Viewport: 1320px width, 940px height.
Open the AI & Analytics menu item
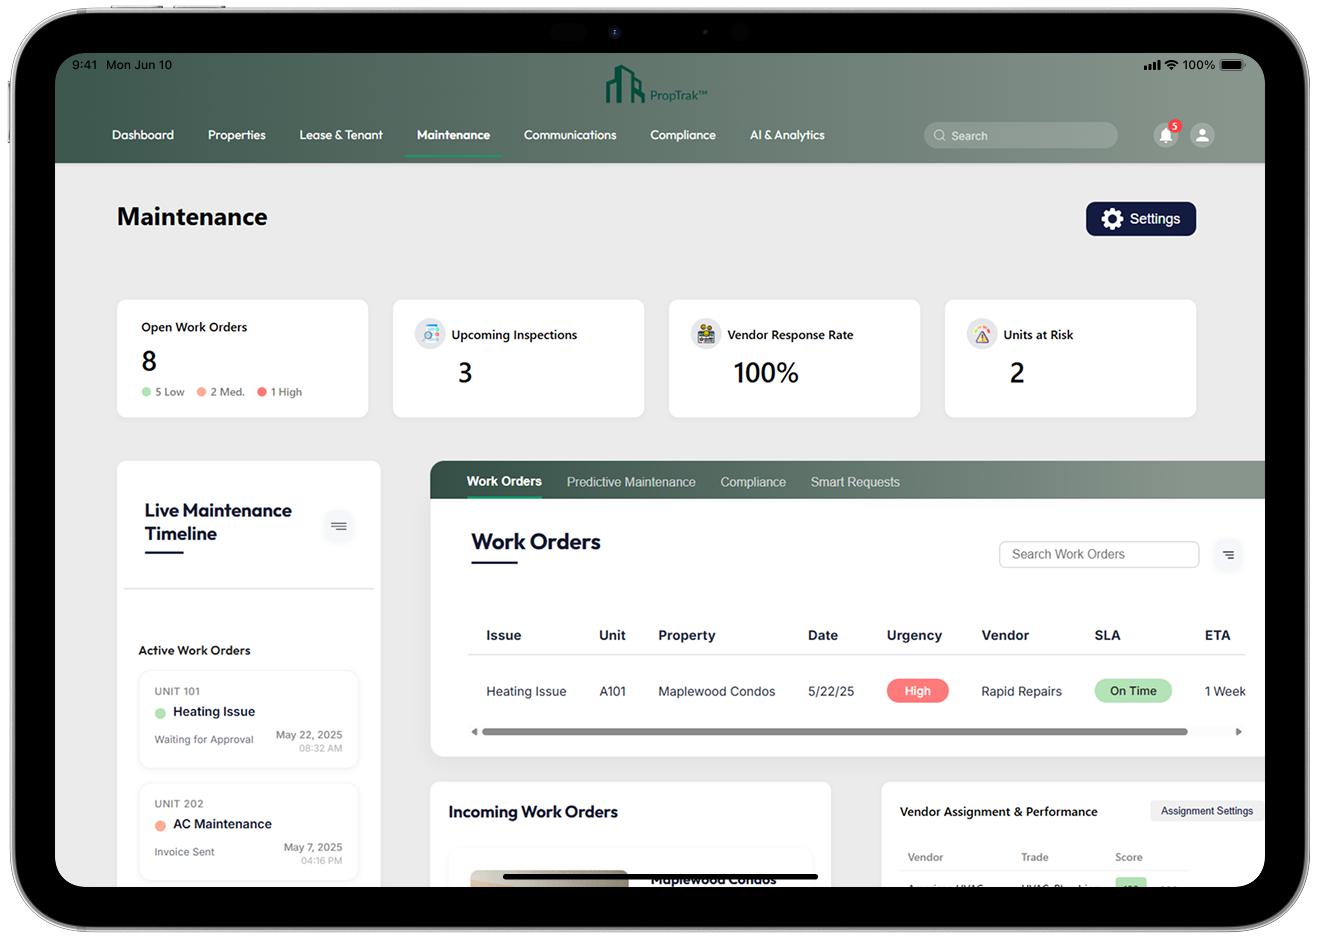pos(786,135)
